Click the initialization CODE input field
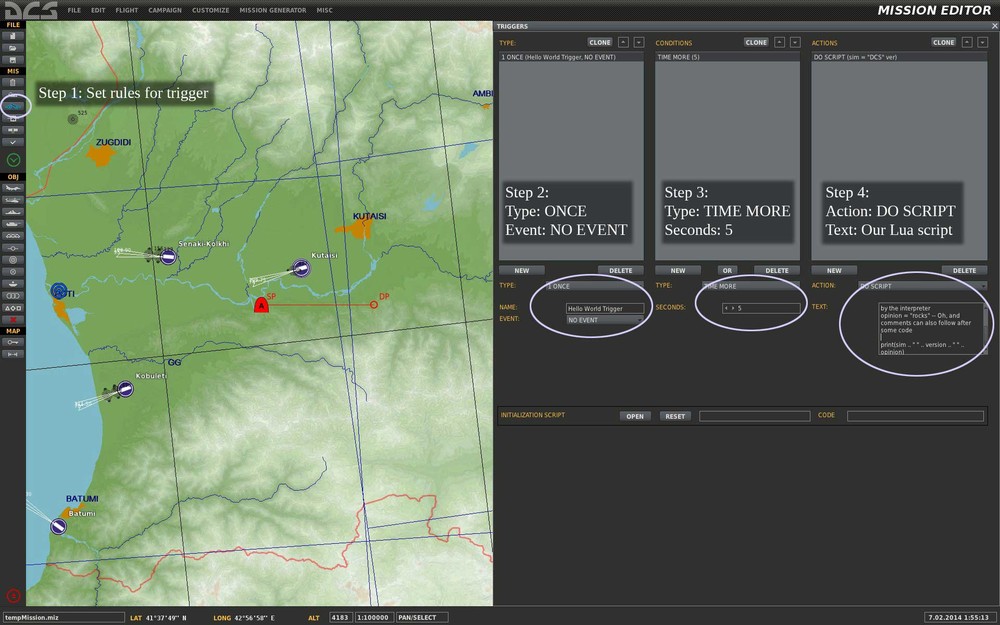Viewport: 1000px width, 625px height. (915, 416)
